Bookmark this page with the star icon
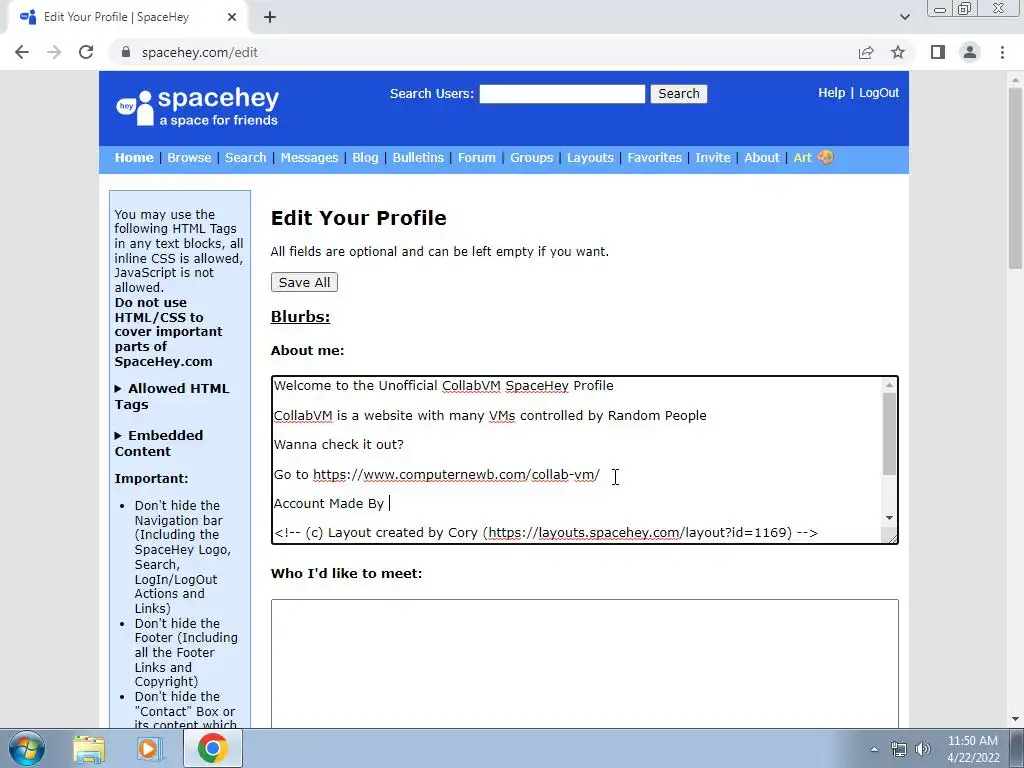 click(x=898, y=52)
